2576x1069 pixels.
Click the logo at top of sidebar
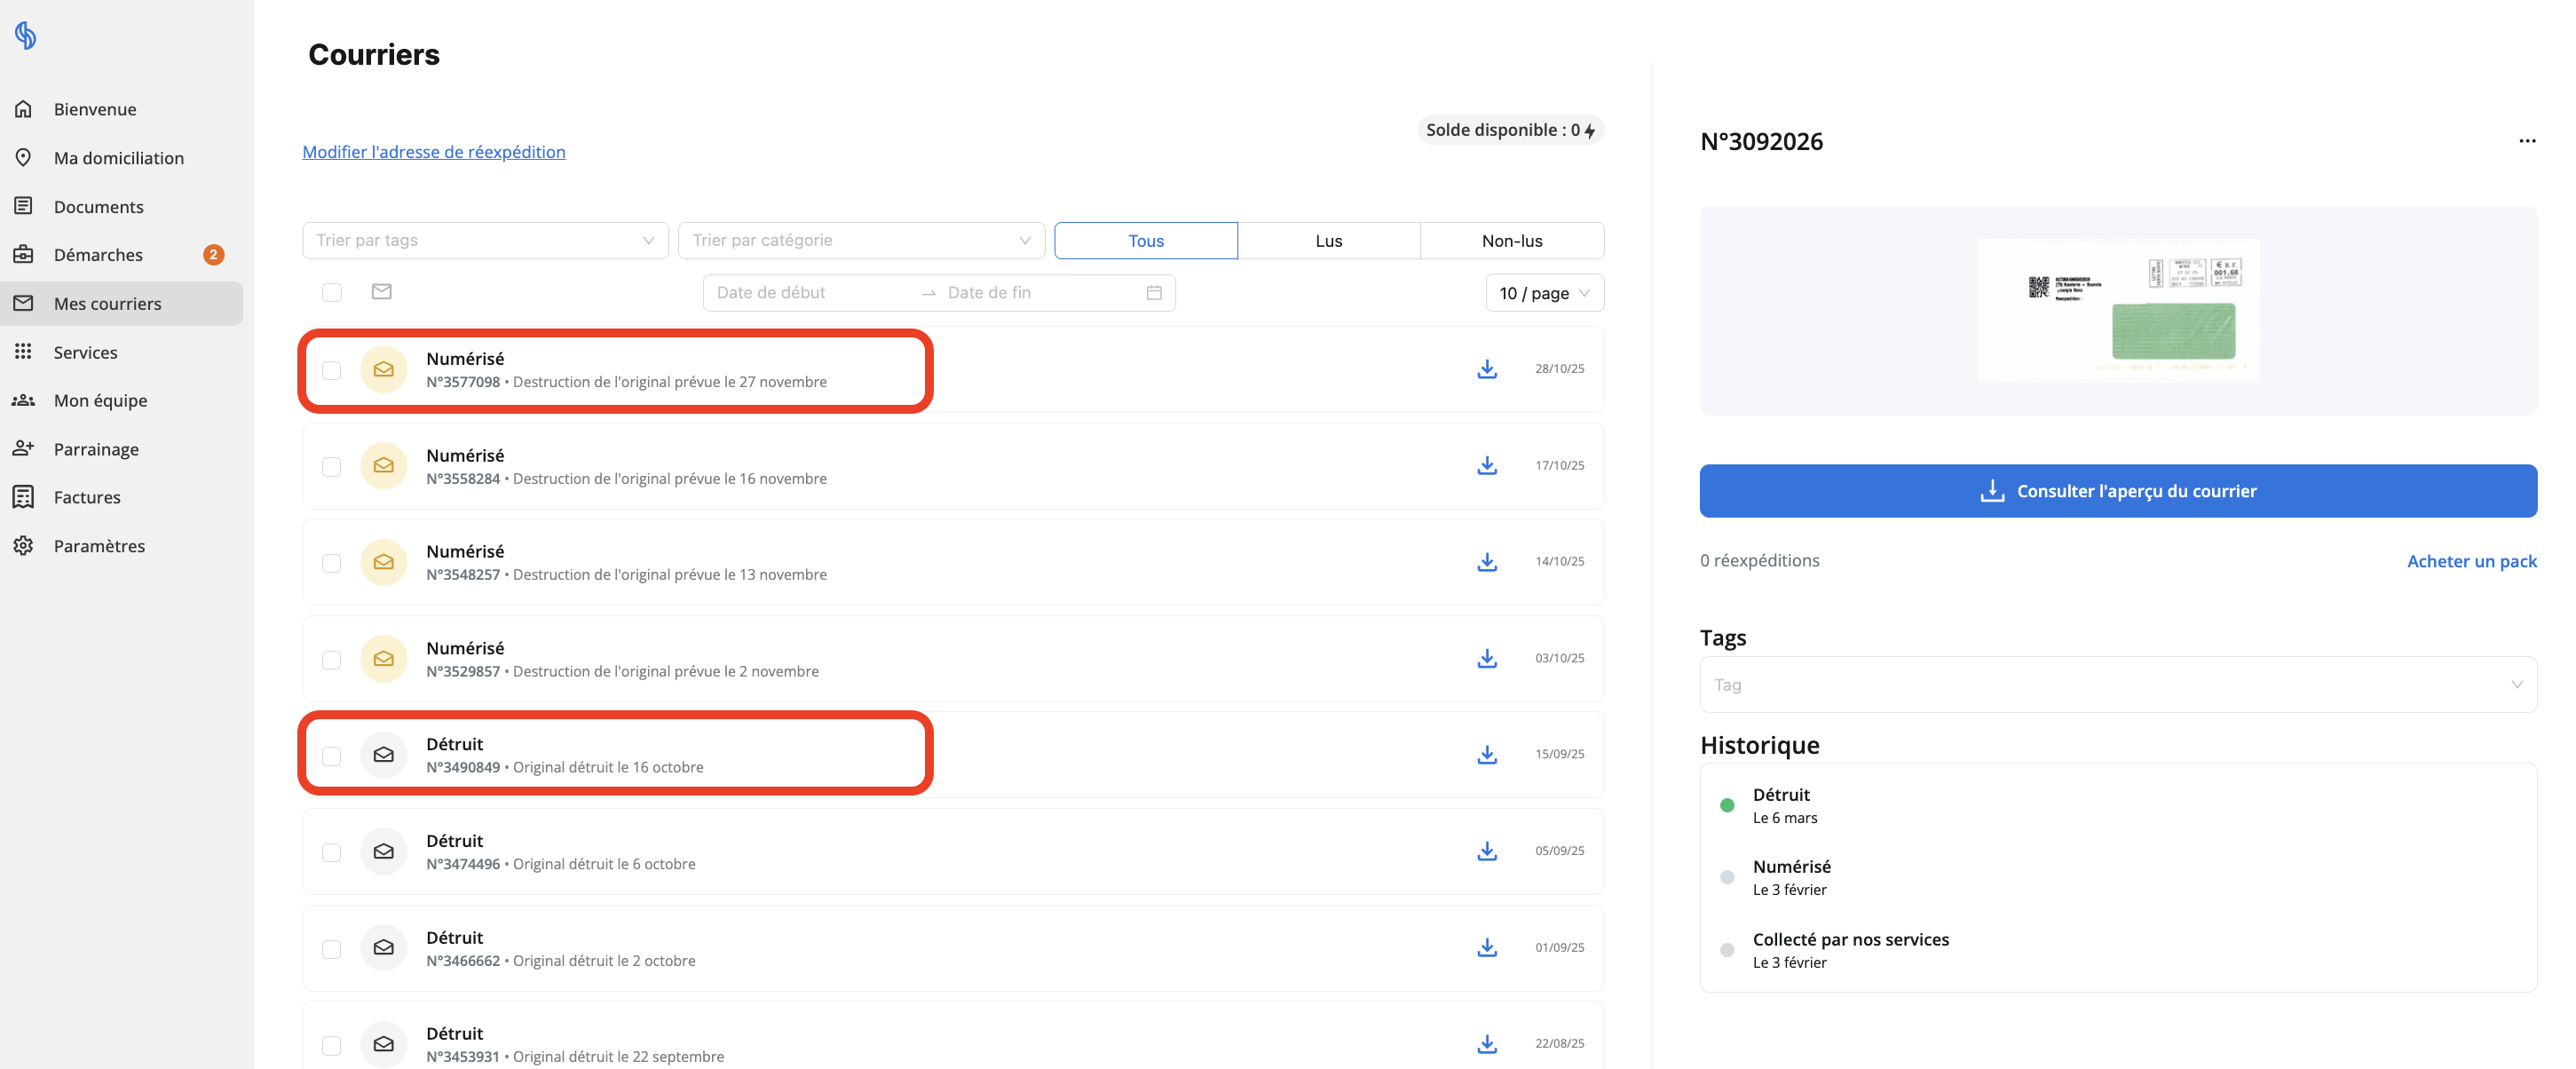pos(26,36)
